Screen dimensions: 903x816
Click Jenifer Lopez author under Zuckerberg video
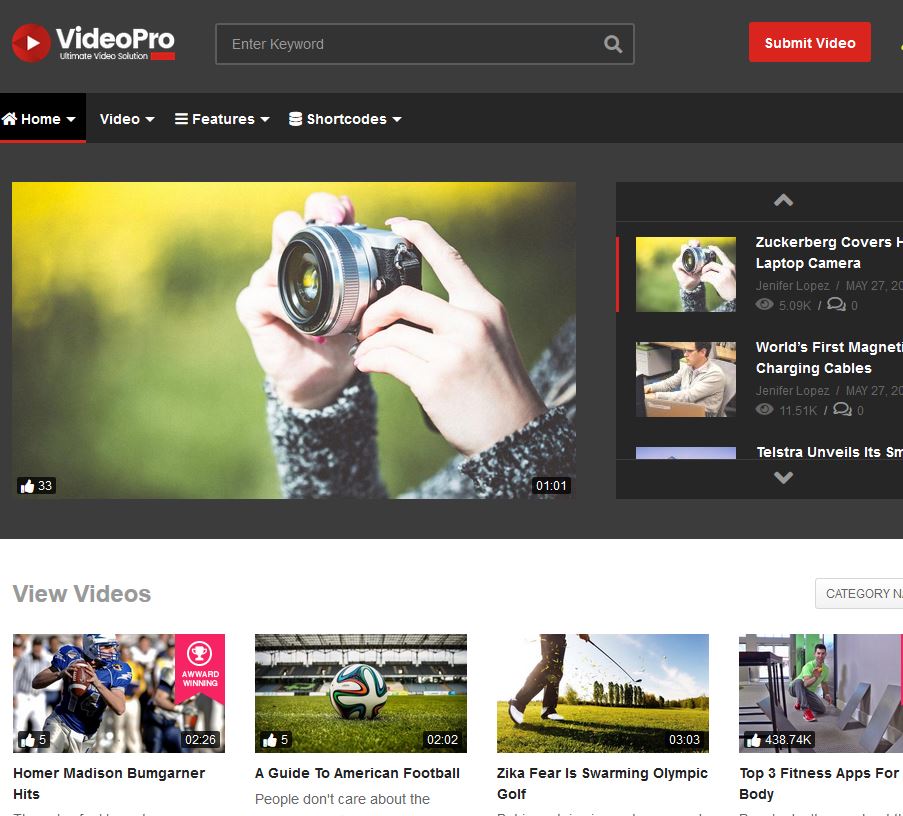[x=792, y=286]
